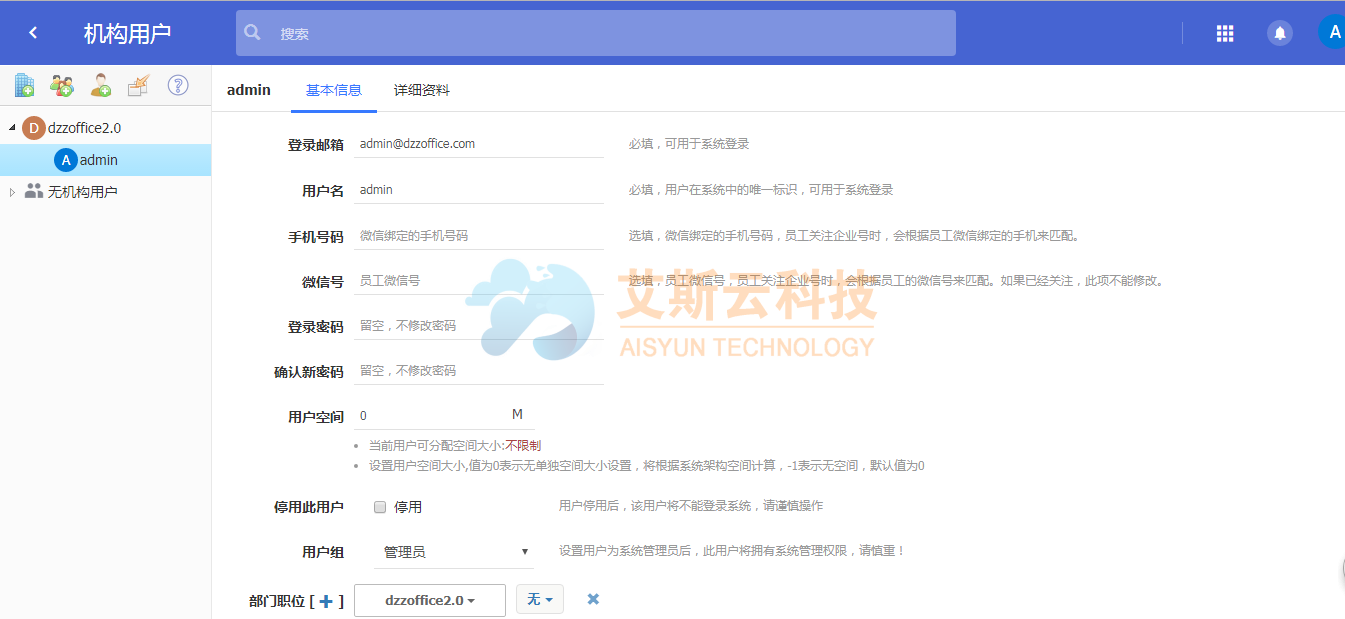The height and width of the screenshot is (619, 1345).
Task: Select admin user in the tree
Action: coord(98,160)
